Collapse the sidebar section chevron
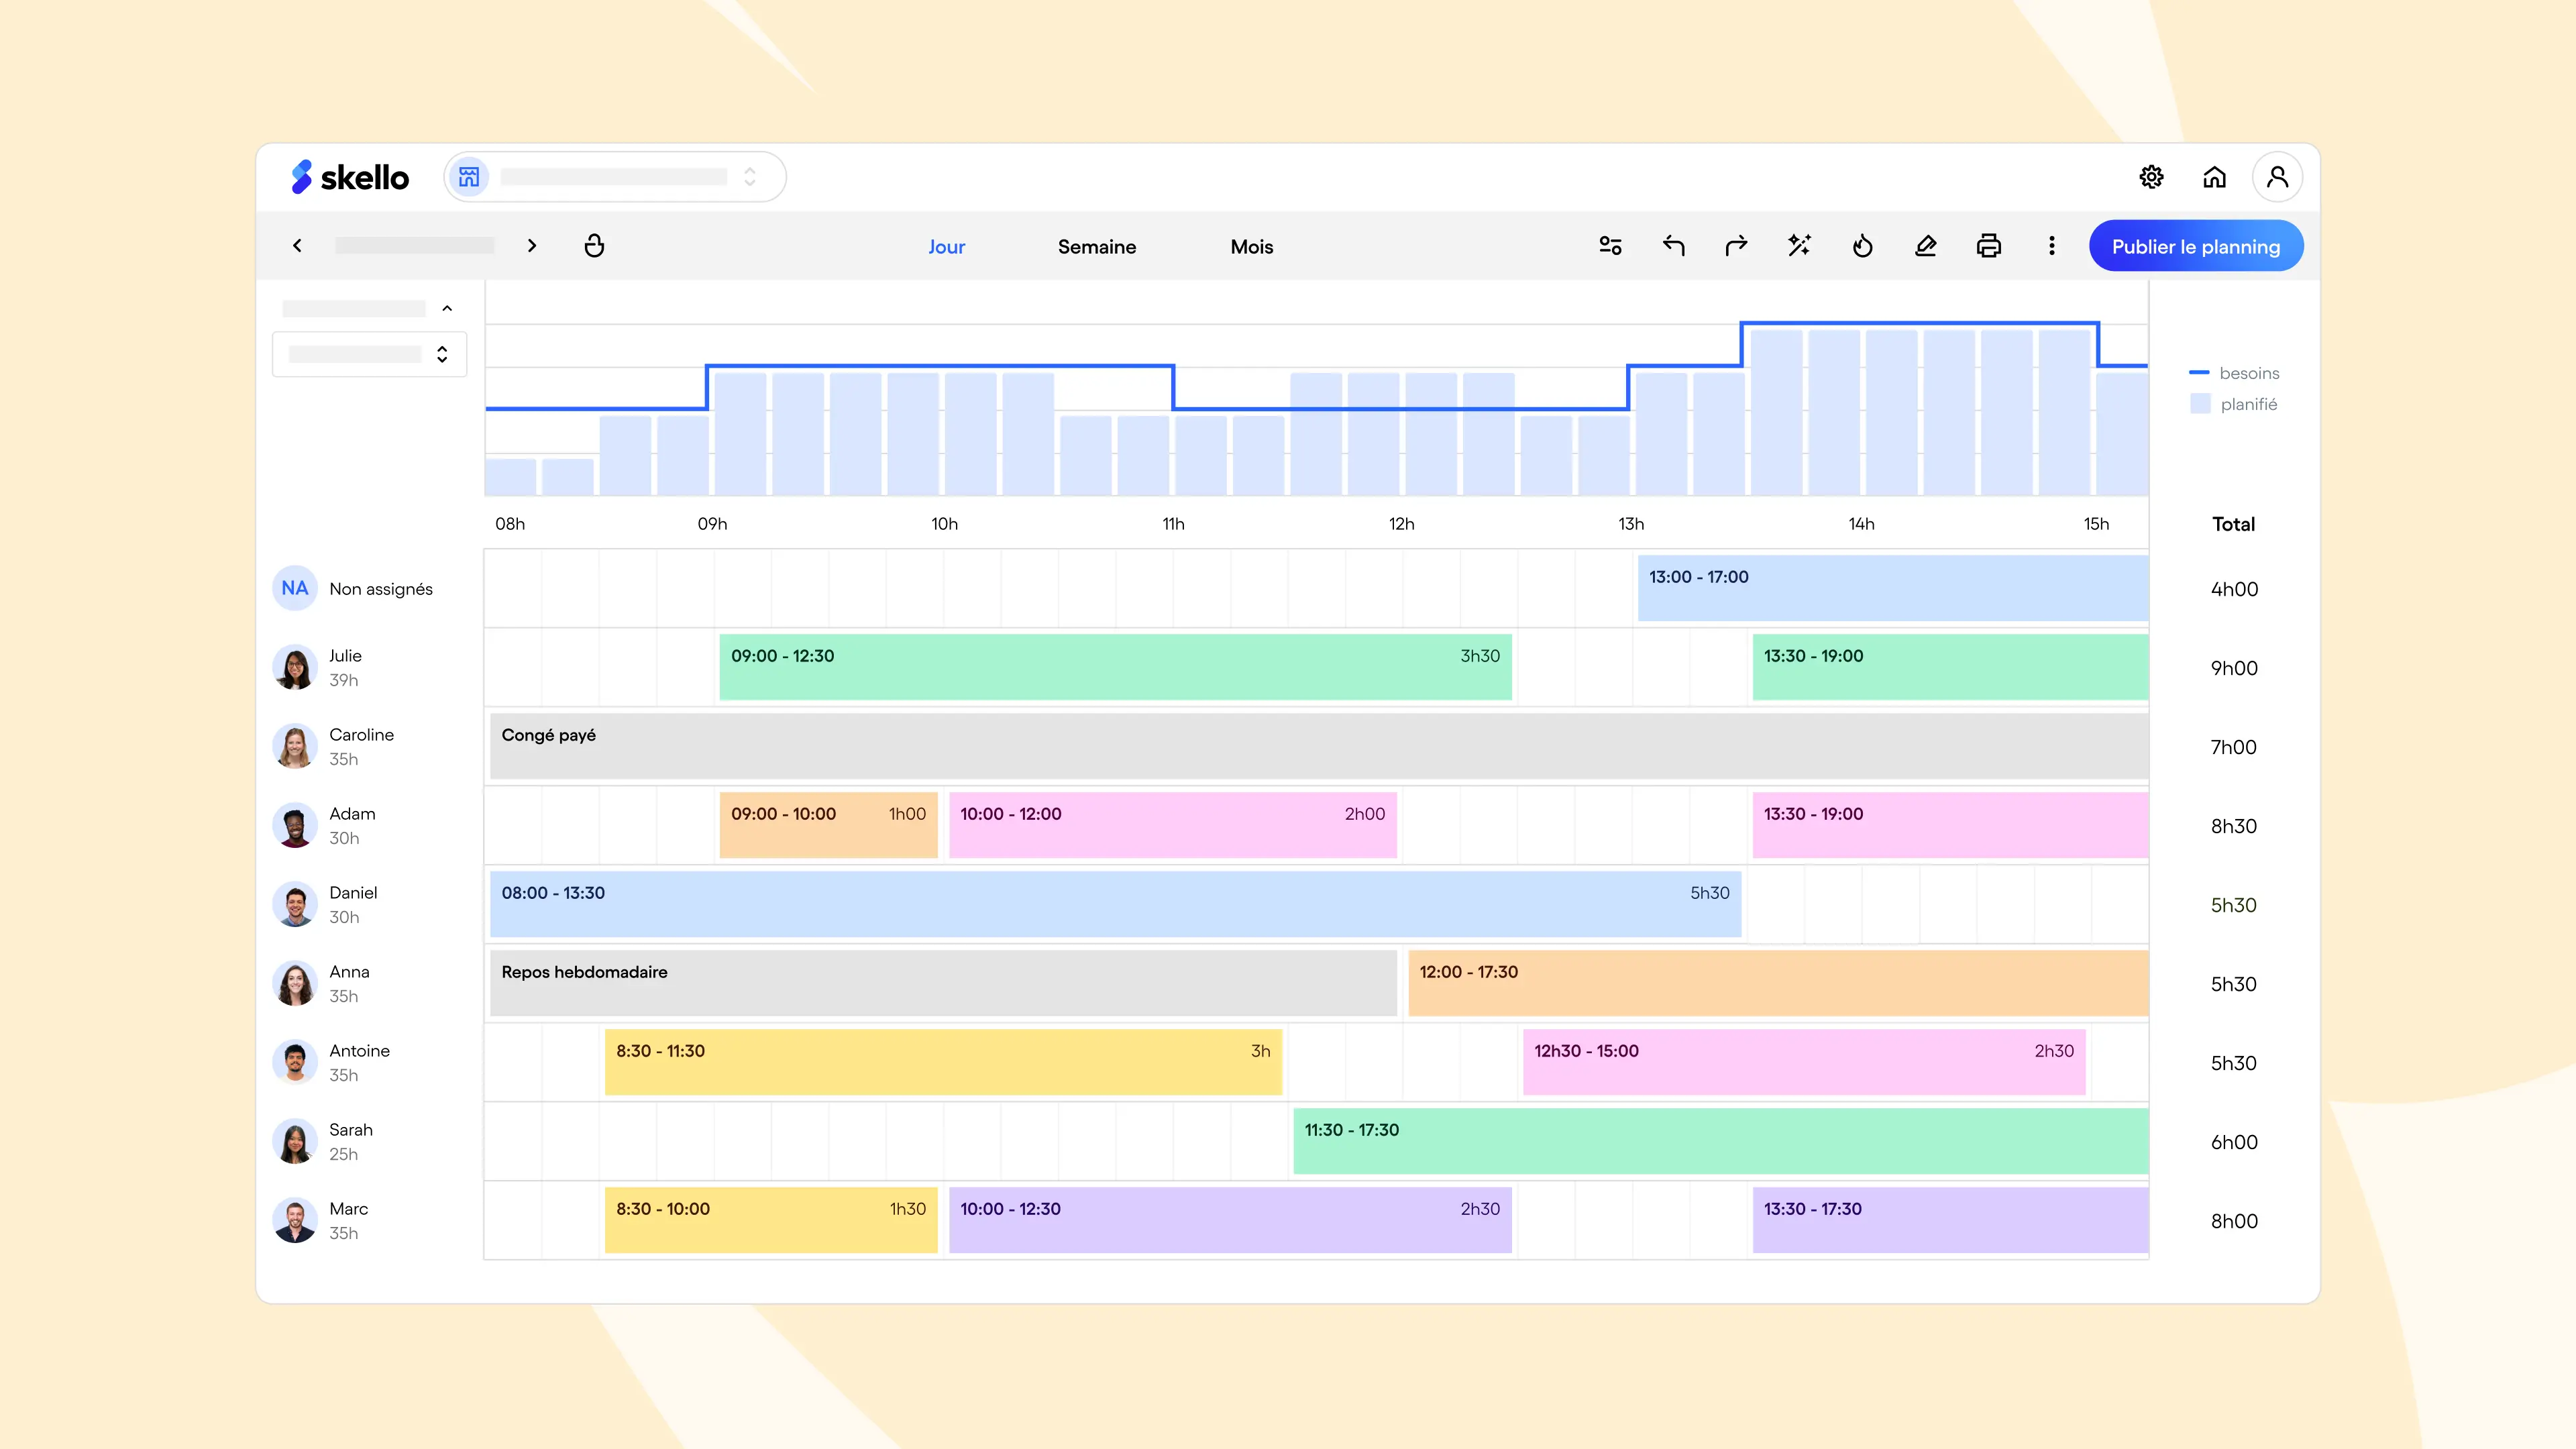This screenshot has height=1449, width=2576. (x=447, y=308)
